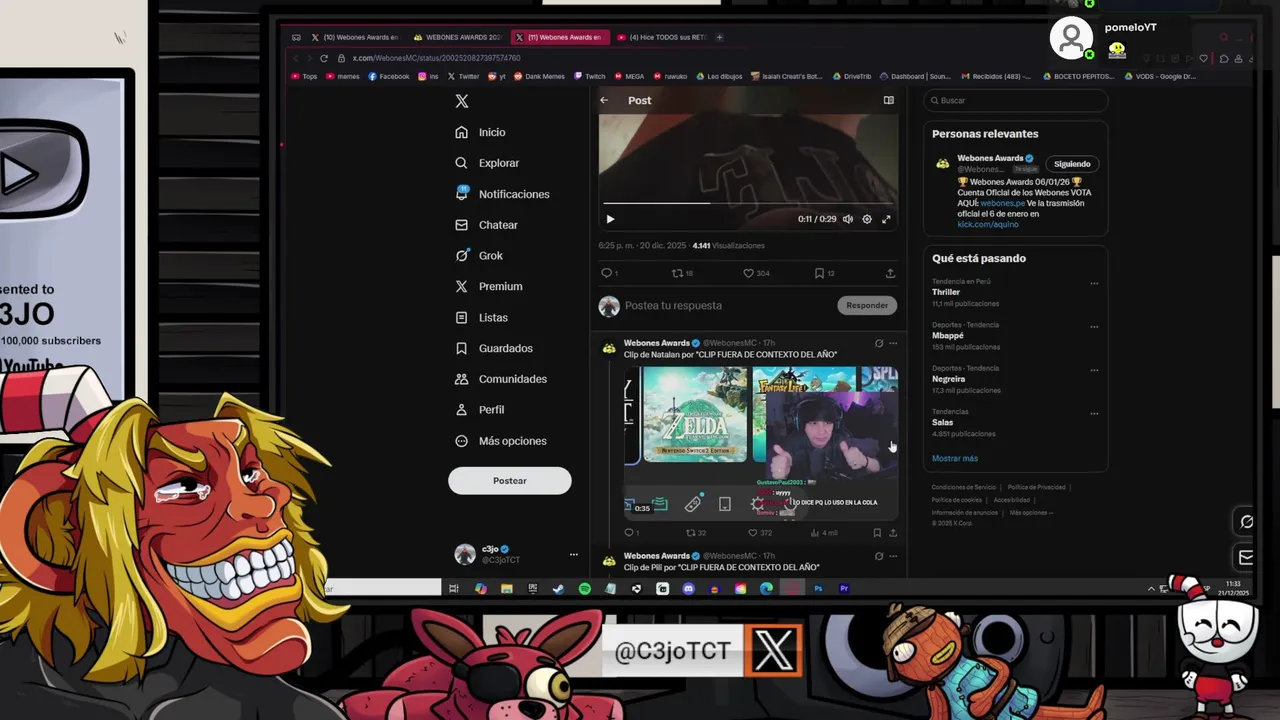This screenshot has height=720, width=1280.
Task: View Natalan clip 4 mil analytics
Action: [823, 533]
